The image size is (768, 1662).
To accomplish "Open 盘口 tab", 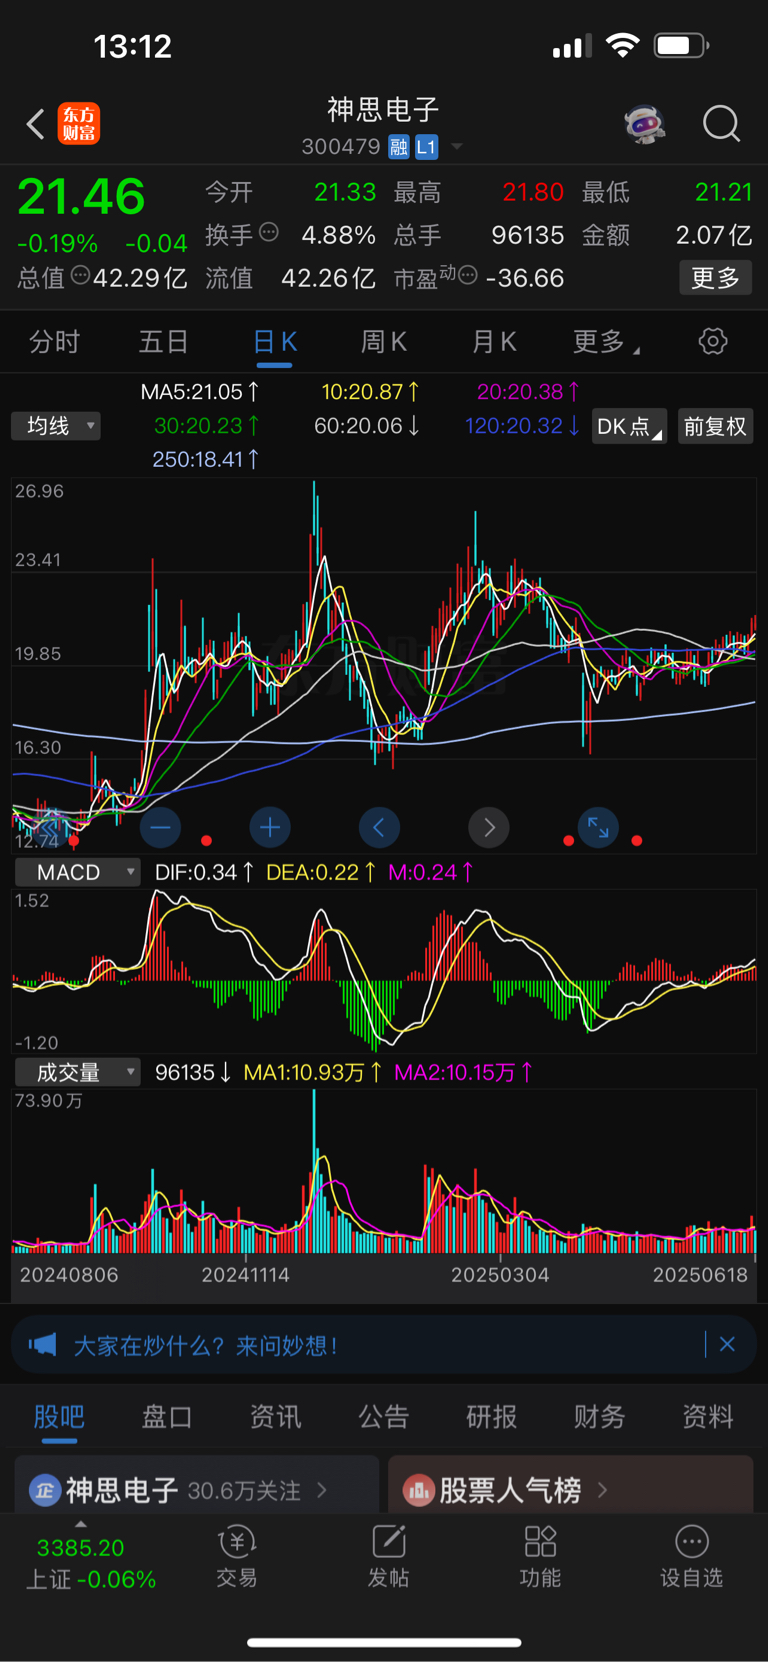I will [167, 1416].
